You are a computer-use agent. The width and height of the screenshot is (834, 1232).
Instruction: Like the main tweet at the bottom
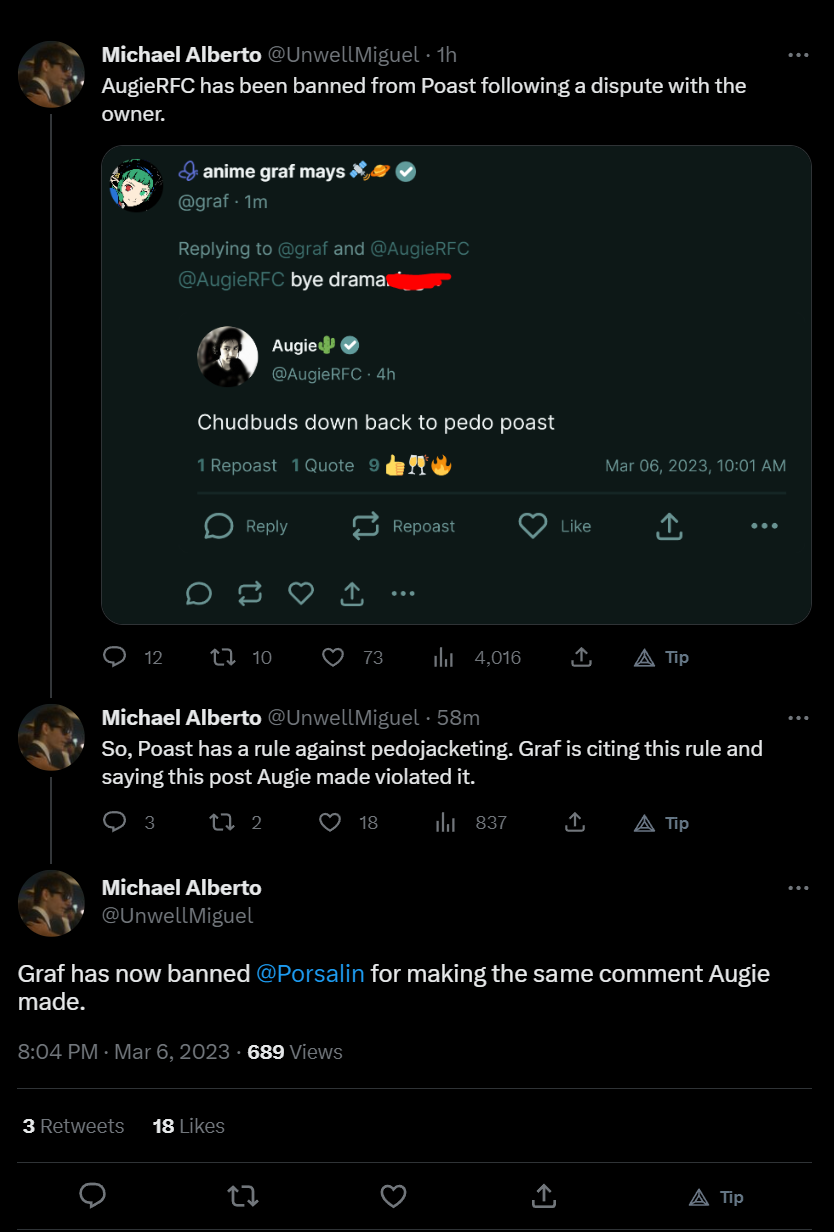click(394, 1196)
